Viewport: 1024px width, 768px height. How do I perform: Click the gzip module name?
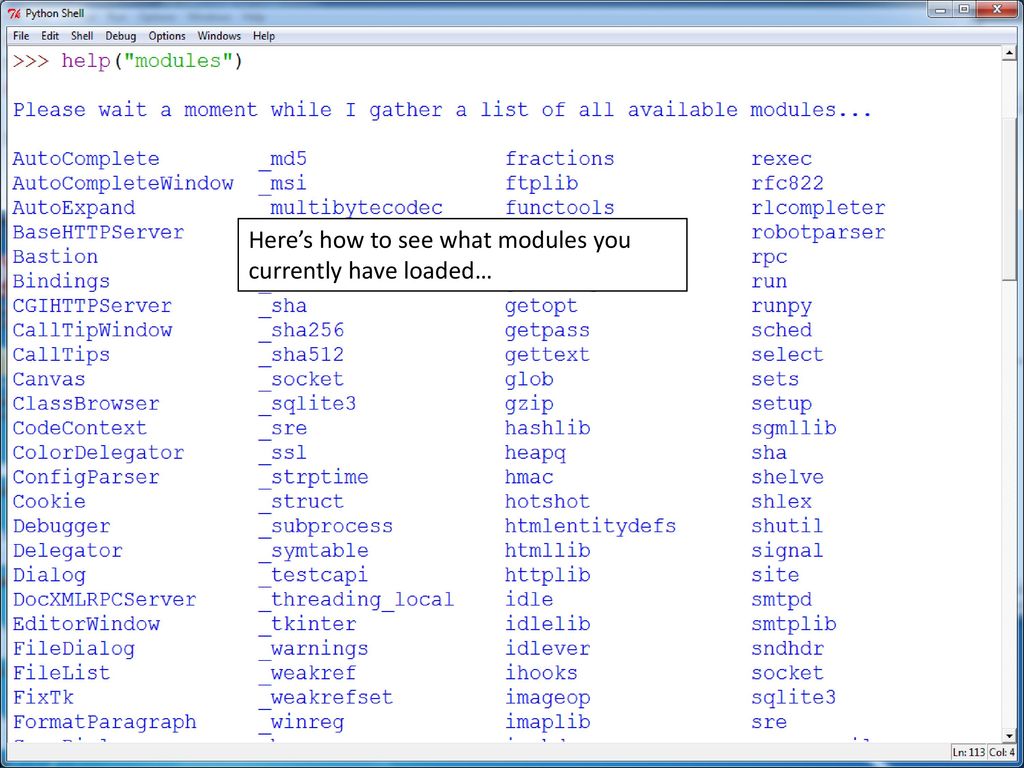(x=529, y=404)
